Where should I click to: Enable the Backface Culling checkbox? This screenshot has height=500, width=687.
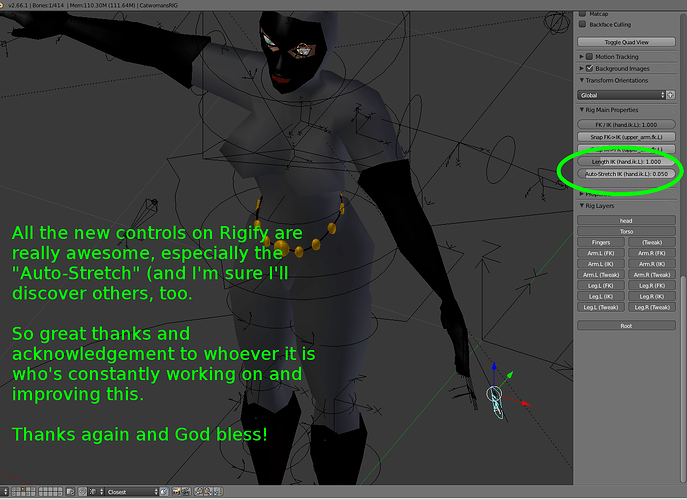(x=582, y=24)
